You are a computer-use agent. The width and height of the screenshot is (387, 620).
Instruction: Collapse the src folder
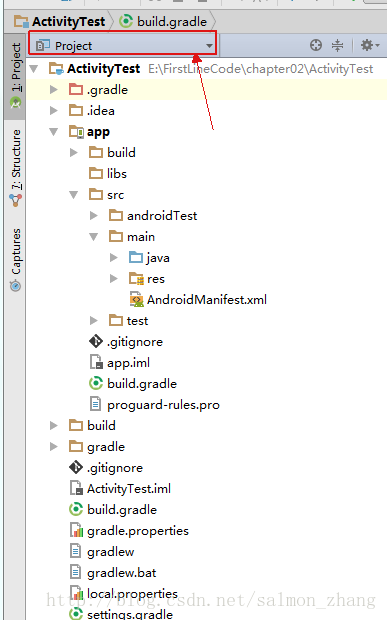[x=74, y=195]
